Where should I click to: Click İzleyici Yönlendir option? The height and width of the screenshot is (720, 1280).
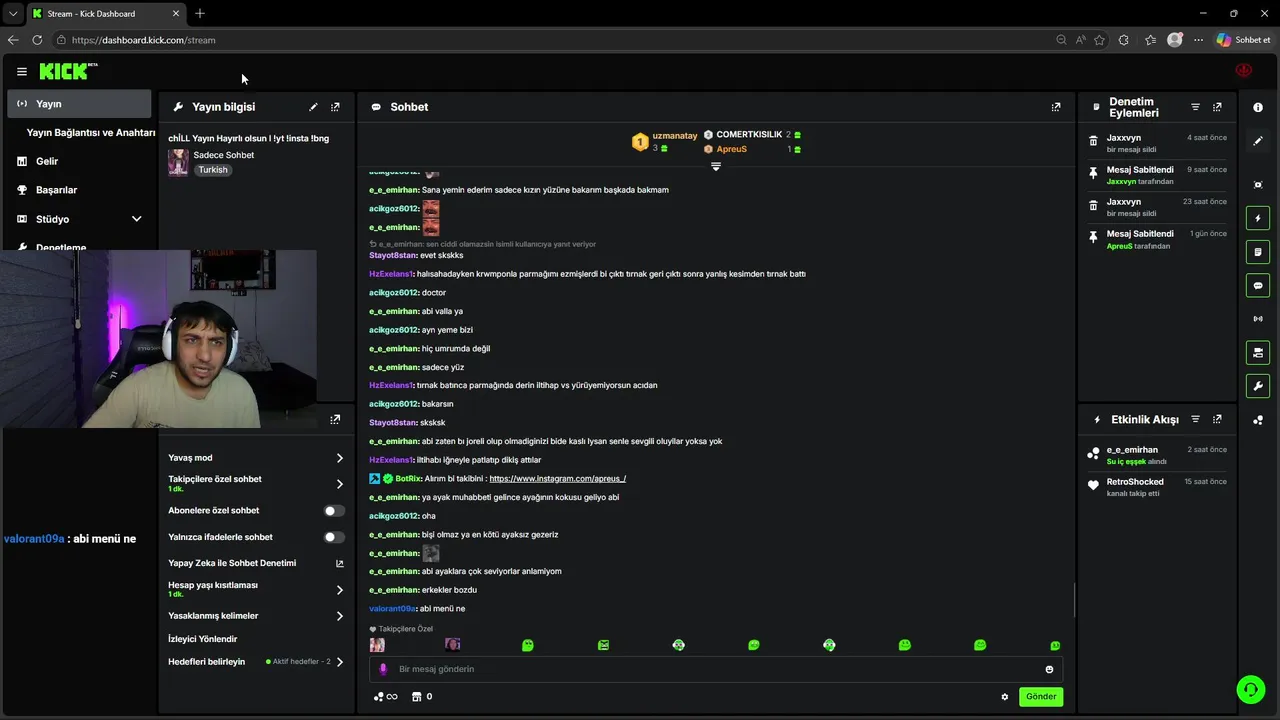point(203,639)
